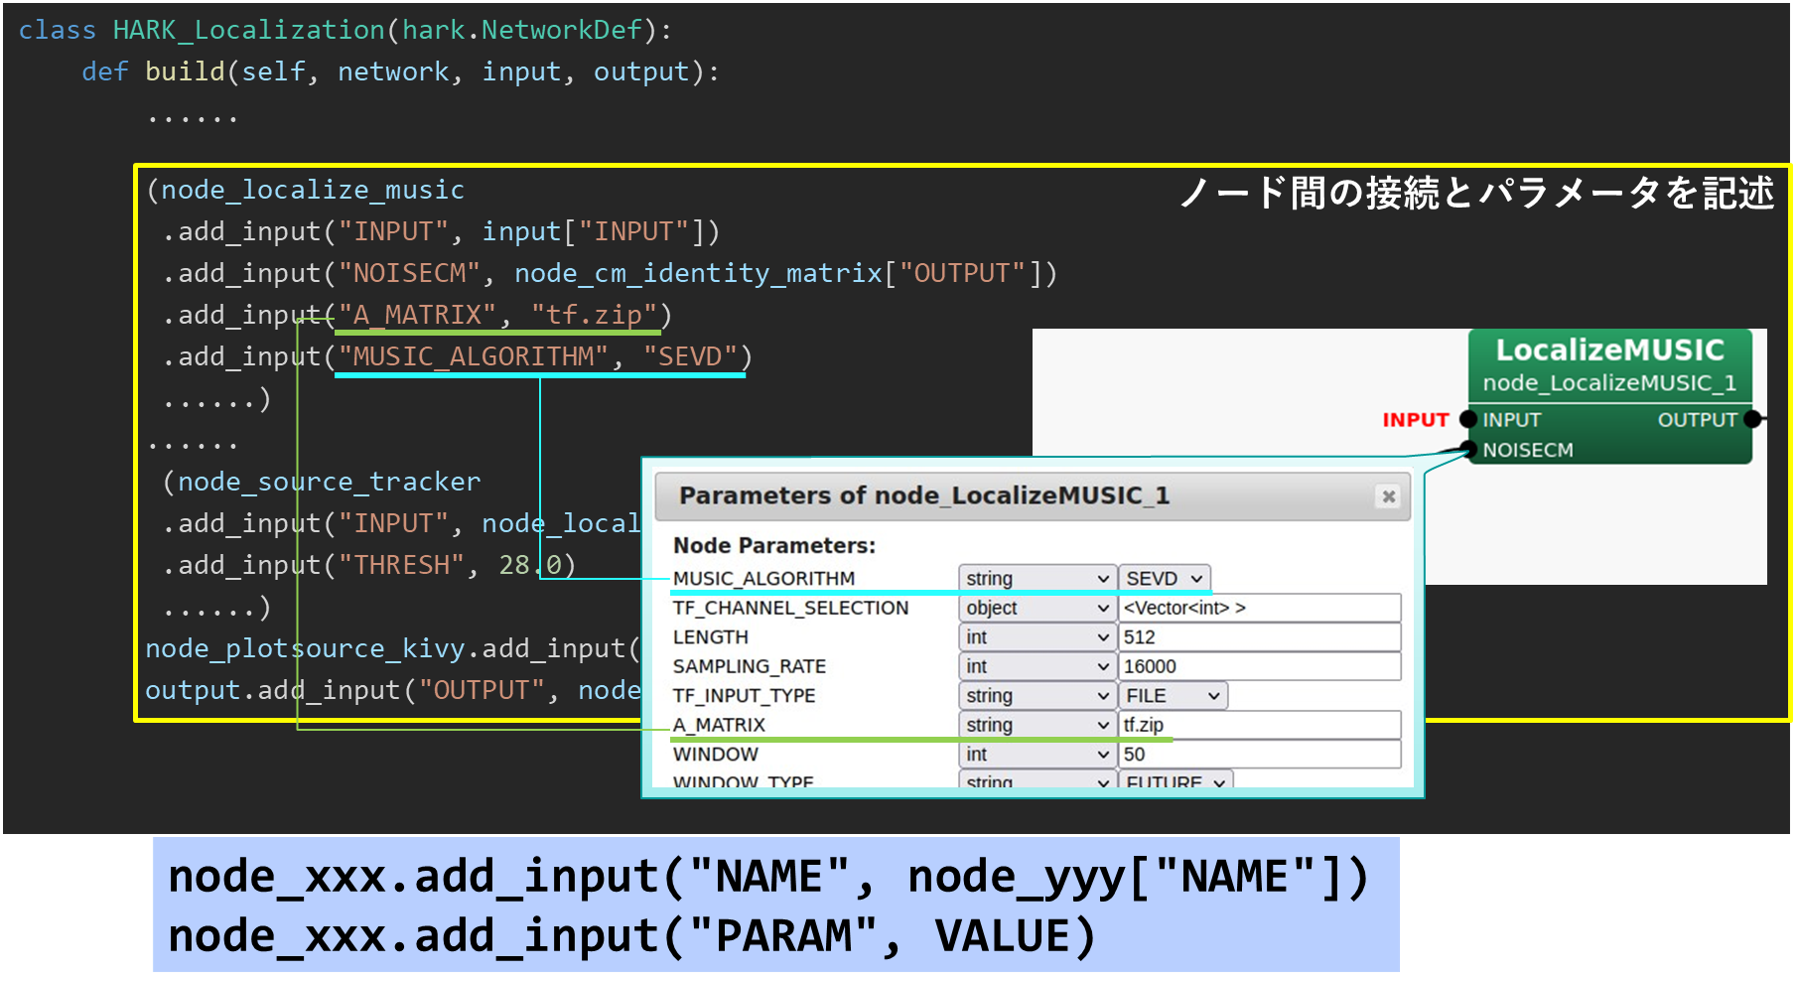Image resolution: width=1798 pixels, height=994 pixels.
Task: Open the LENGTH int type dropdown
Action: click(x=1037, y=637)
